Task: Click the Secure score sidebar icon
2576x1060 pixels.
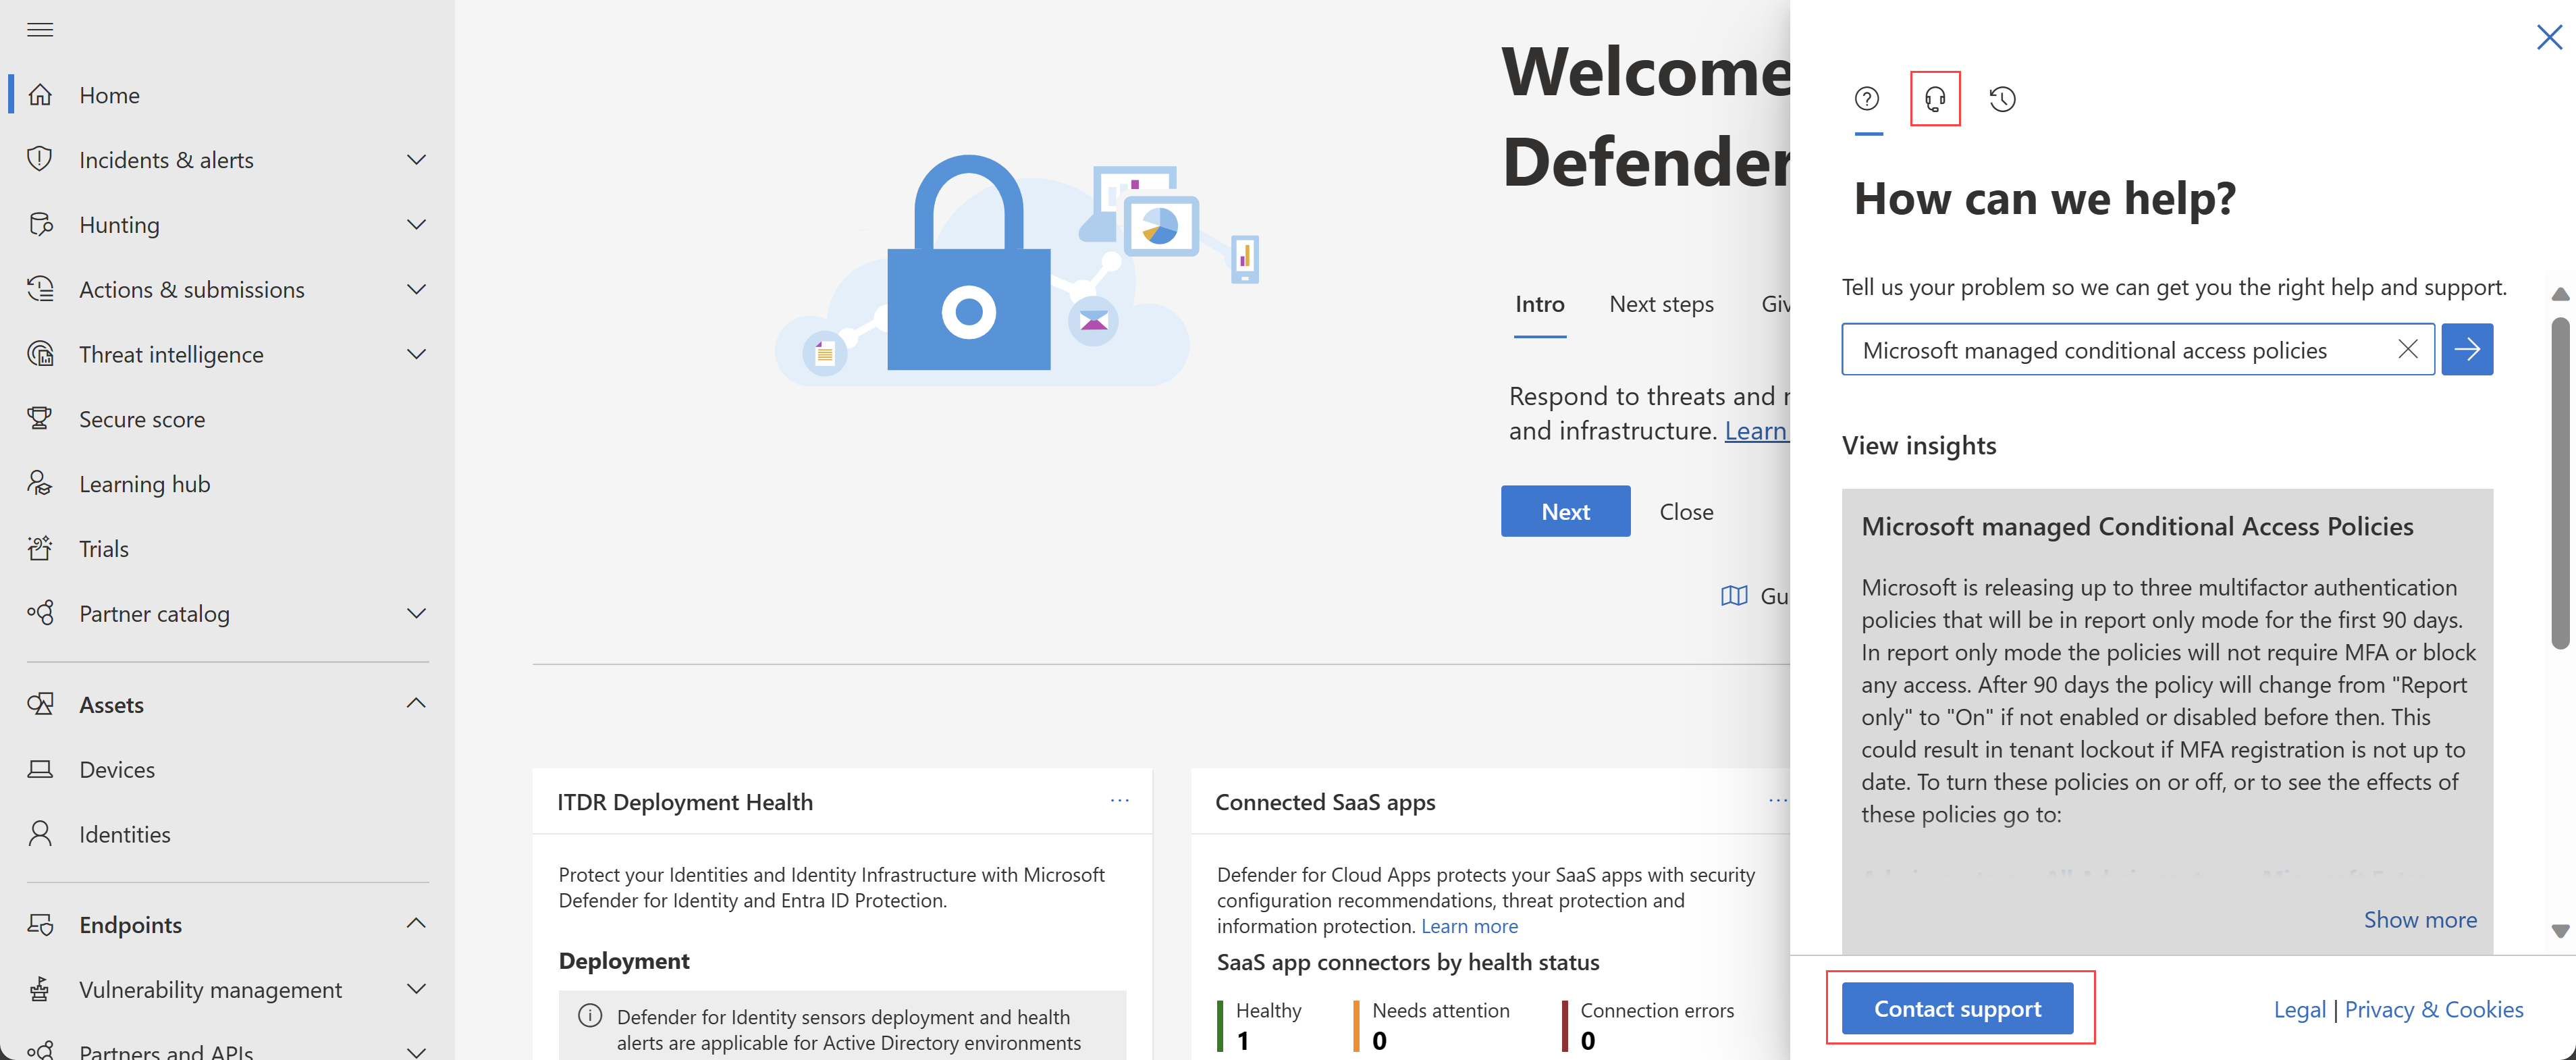Action: pyautogui.click(x=46, y=417)
